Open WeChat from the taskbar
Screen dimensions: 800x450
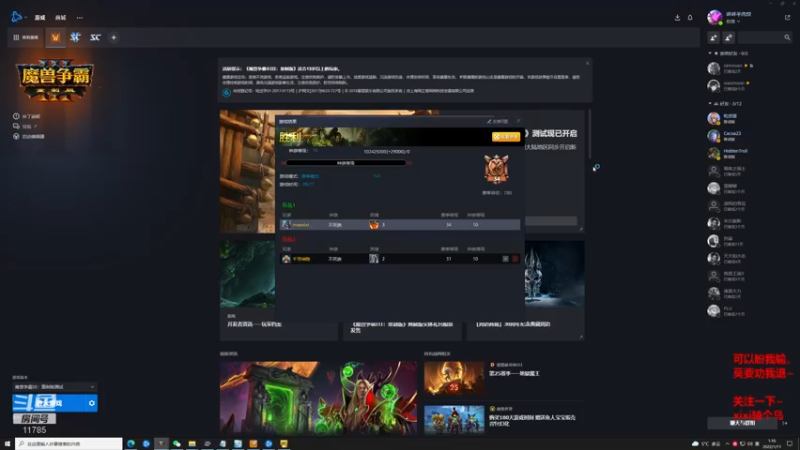(x=177, y=444)
